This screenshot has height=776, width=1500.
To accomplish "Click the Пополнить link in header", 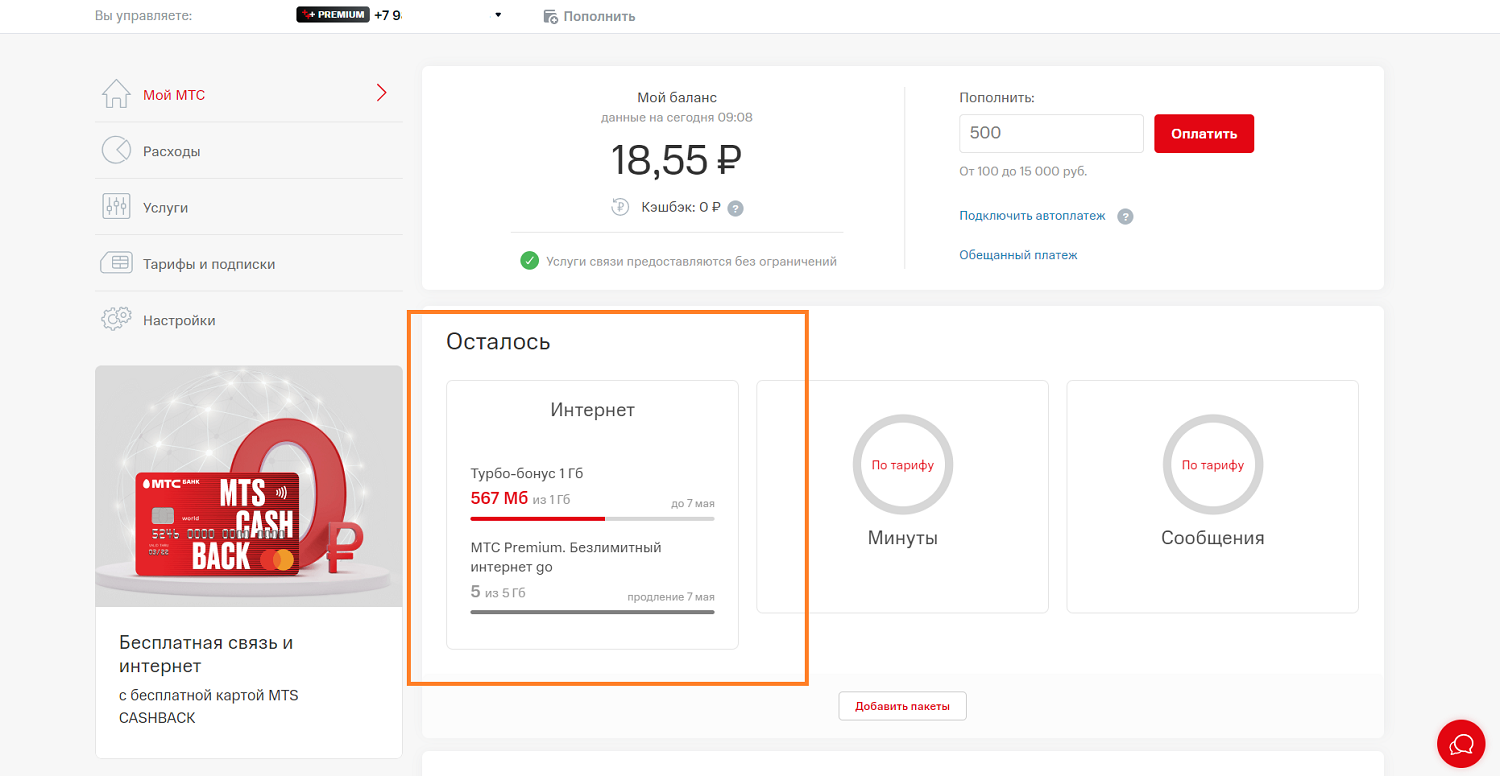I will pos(599,16).
